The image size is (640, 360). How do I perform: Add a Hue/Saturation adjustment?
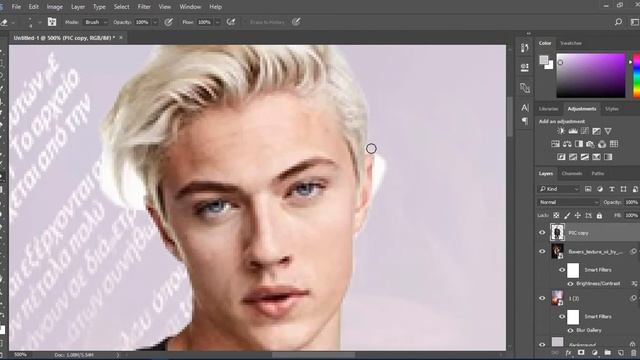pos(556,144)
